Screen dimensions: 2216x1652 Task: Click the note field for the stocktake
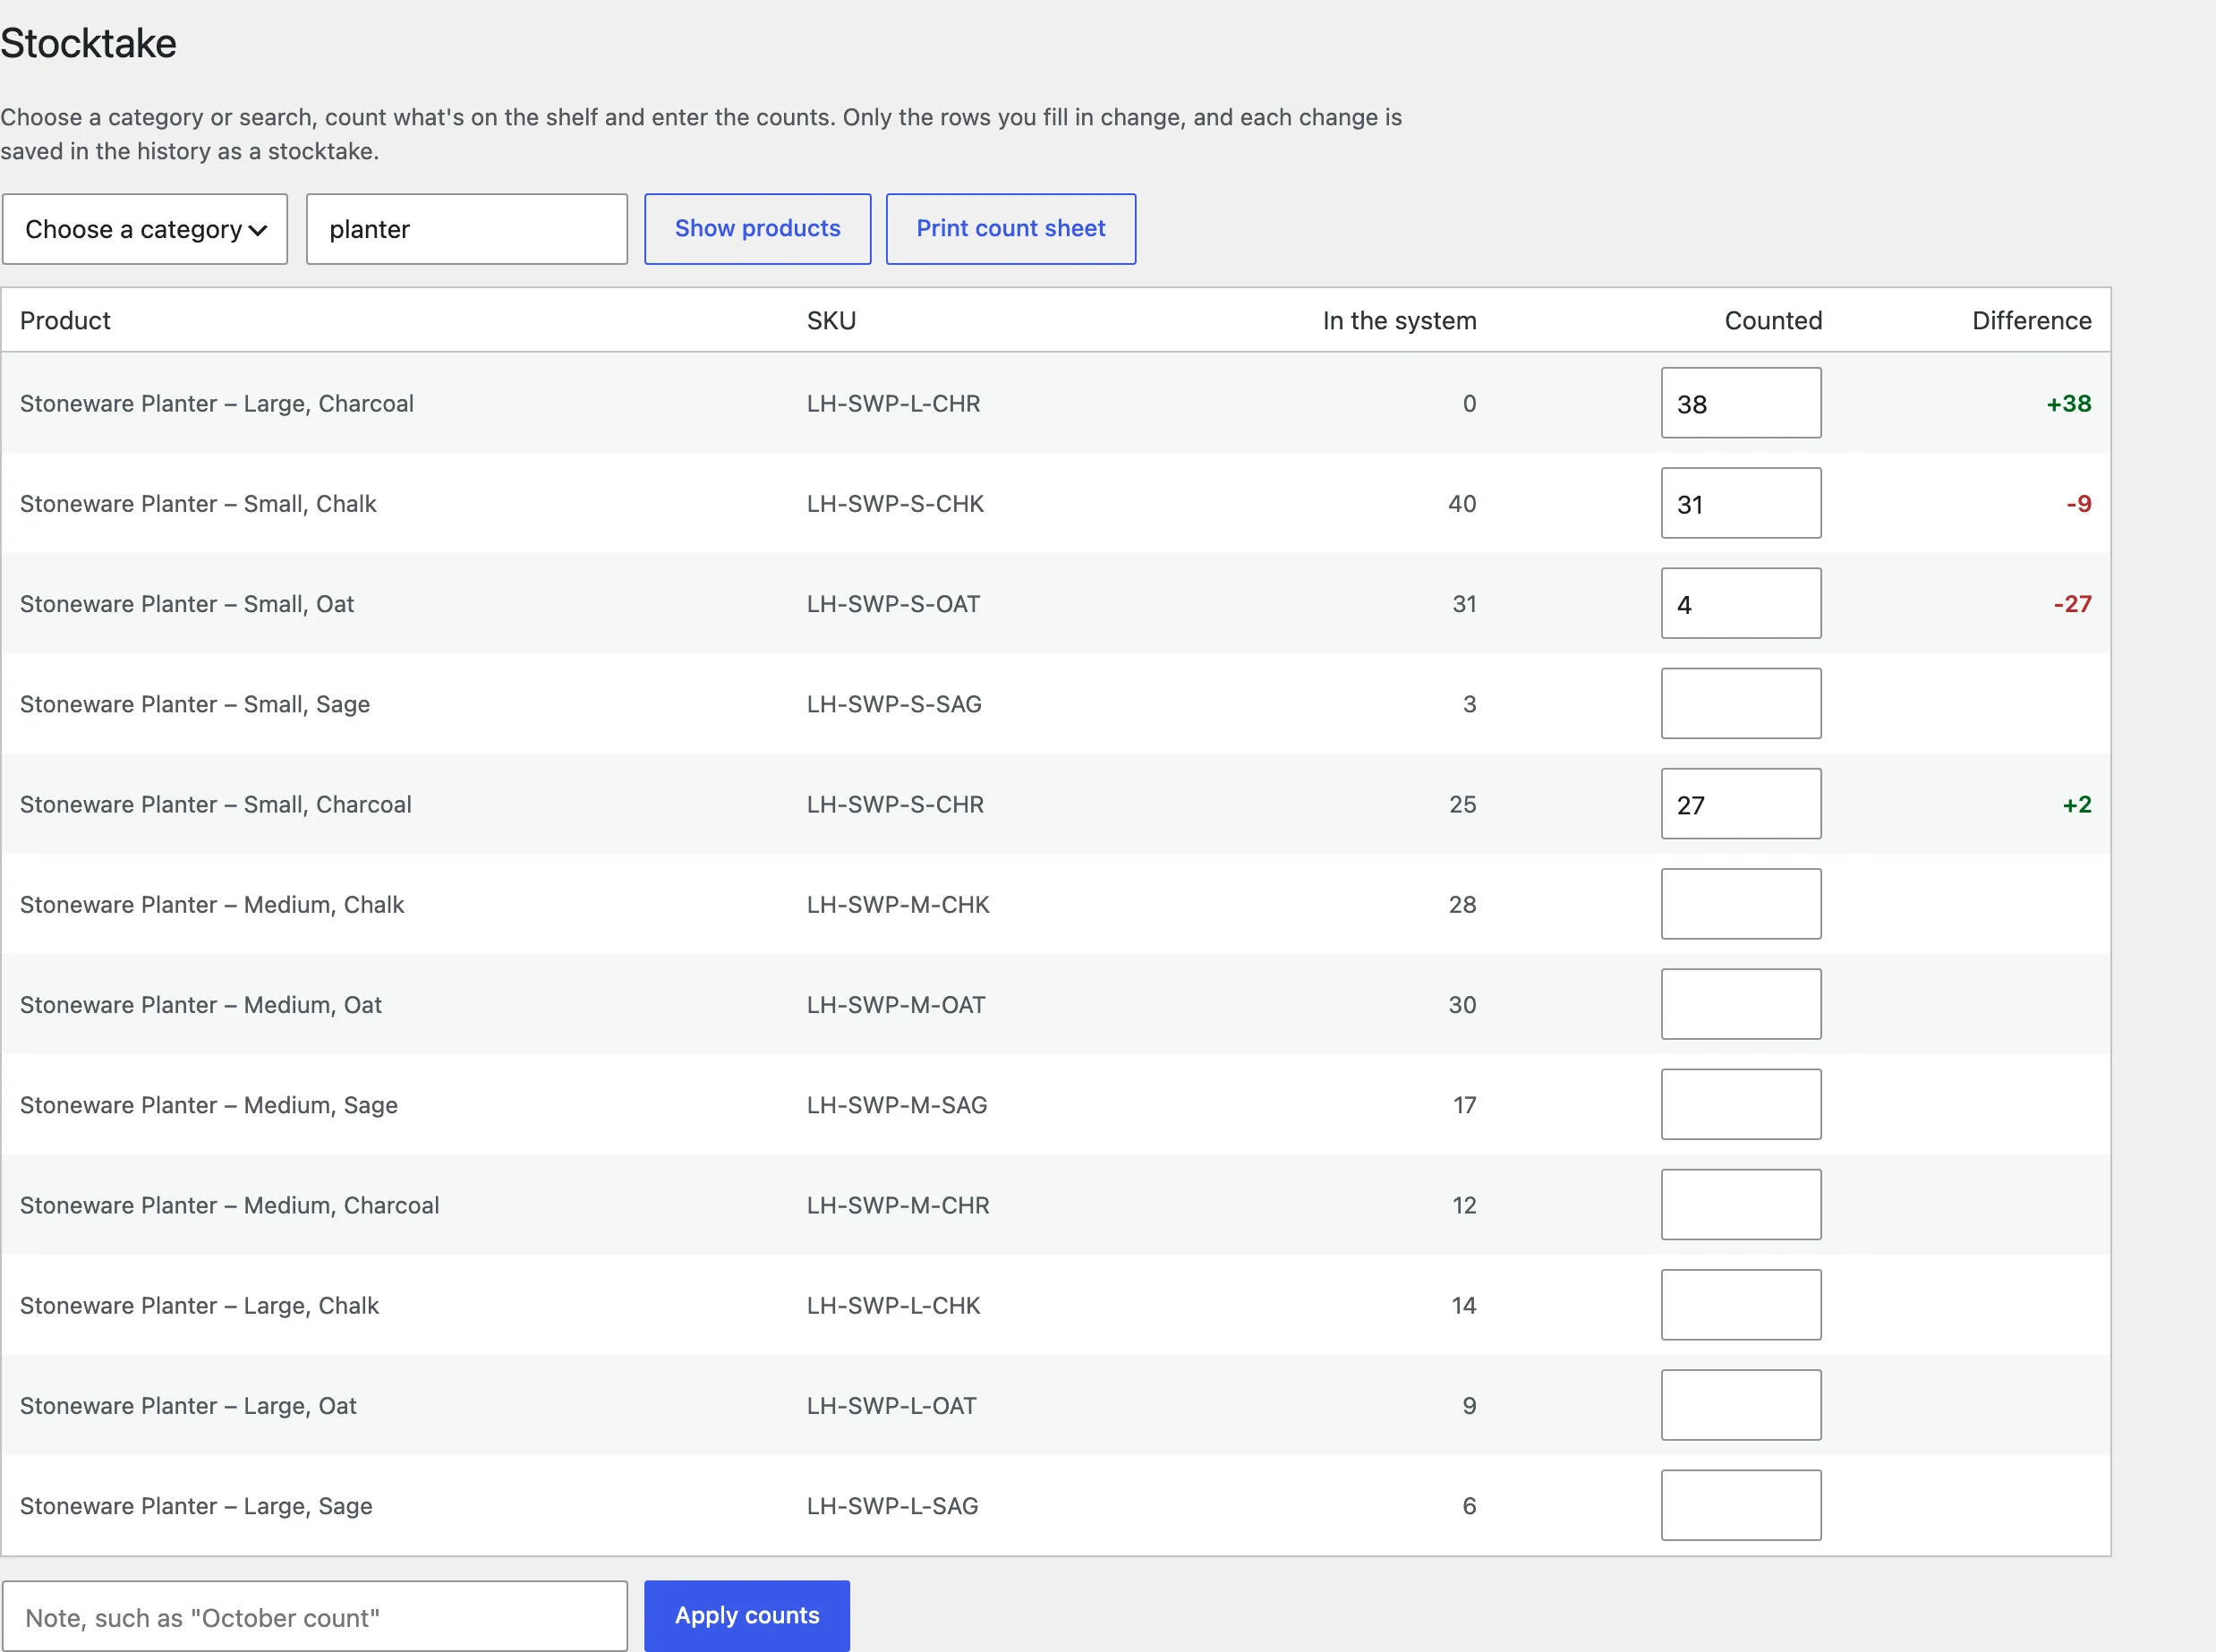point(315,1616)
